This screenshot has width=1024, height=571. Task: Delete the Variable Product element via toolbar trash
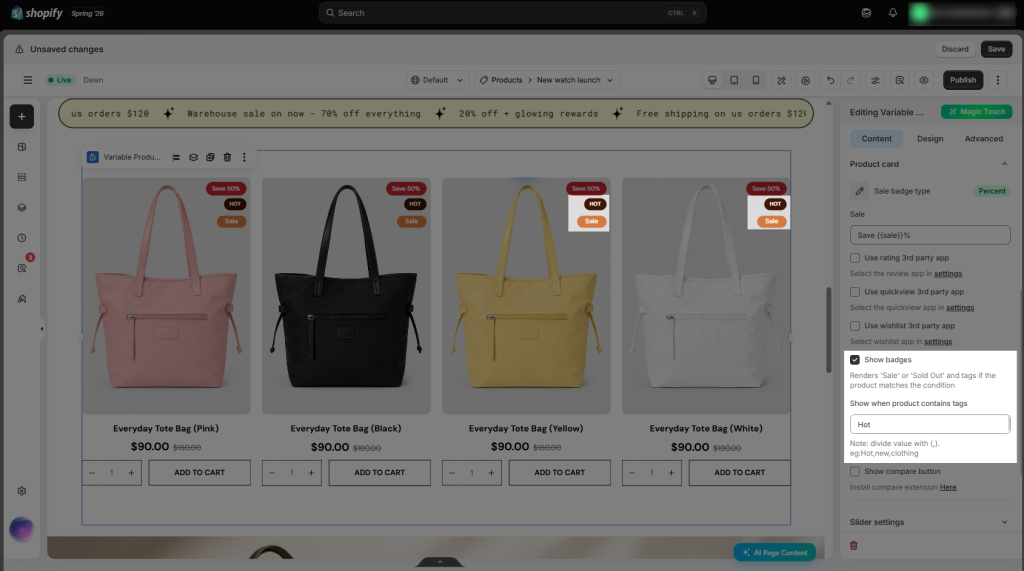click(227, 157)
